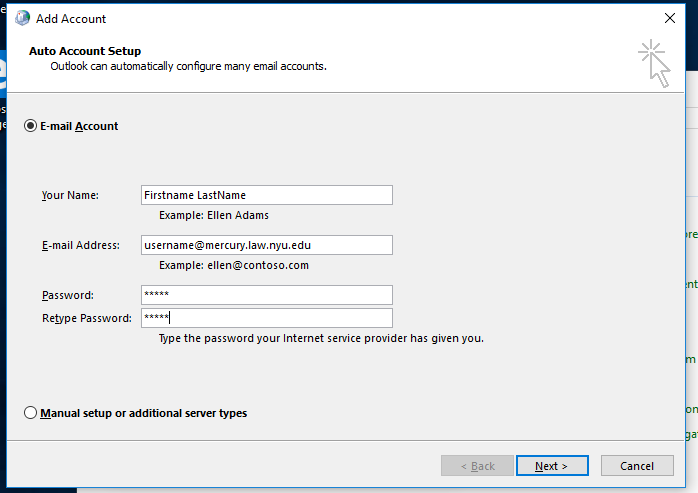Click the Internet service provider password hint
The image size is (698, 493).
[321, 338]
